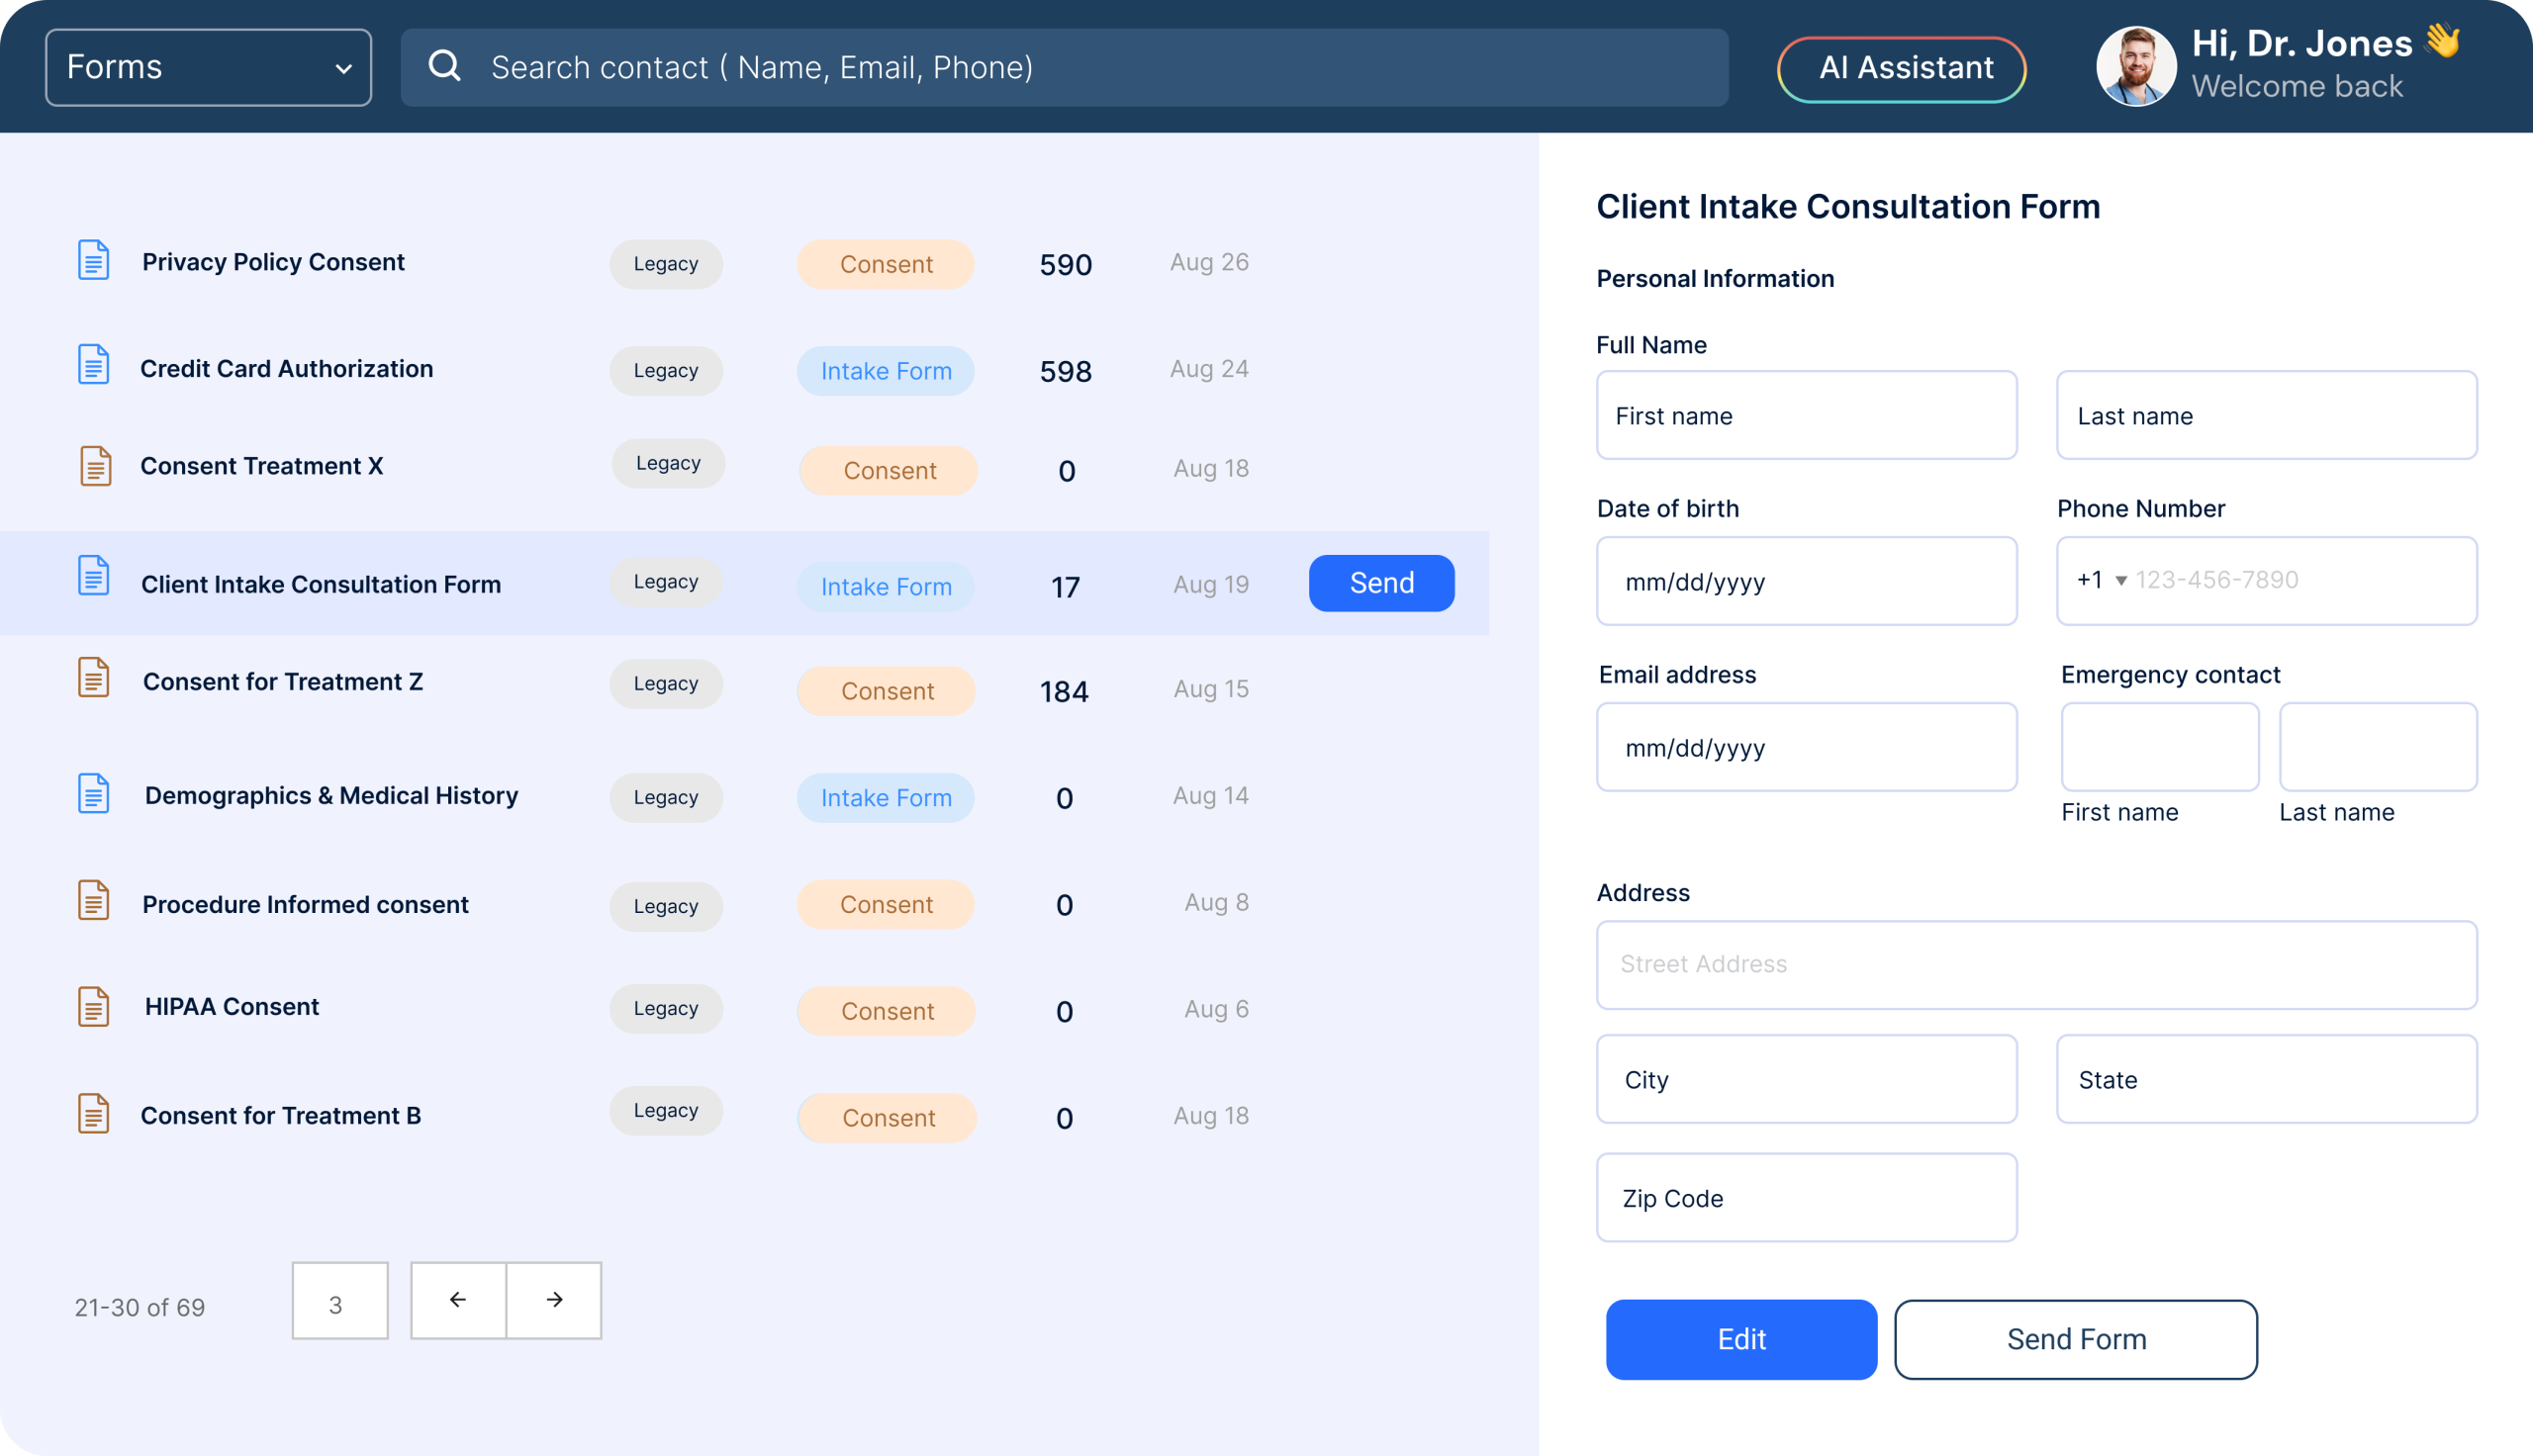Go to next page with right arrow

pyautogui.click(x=554, y=1300)
